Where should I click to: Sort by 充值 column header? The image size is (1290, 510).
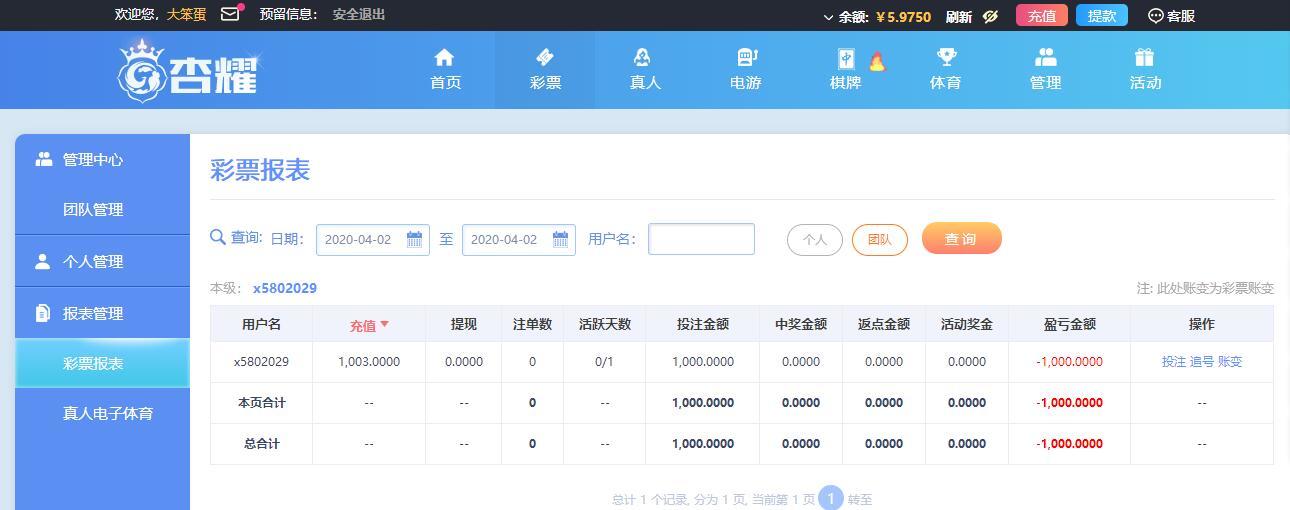coord(369,325)
